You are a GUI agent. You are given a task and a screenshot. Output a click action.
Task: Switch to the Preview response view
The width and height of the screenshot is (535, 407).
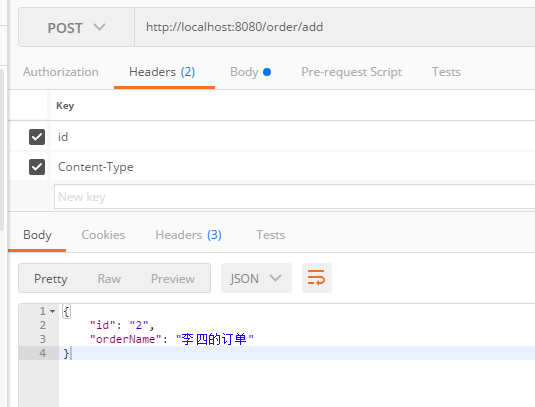tap(173, 279)
